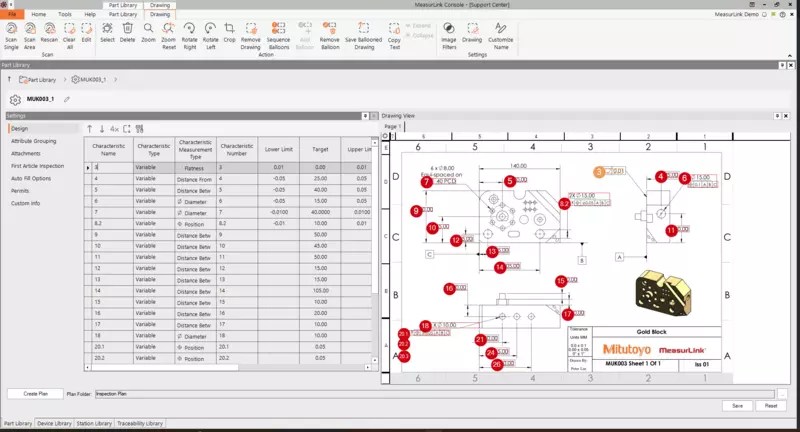Image resolution: width=800 pixels, height=432 pixels.
Task: Activate the Select tool in ribbon
Action: pos(107,32)
